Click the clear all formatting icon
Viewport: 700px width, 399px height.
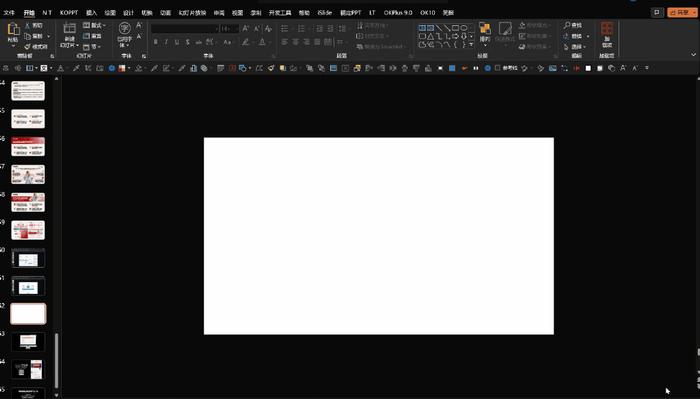(268, 29)
